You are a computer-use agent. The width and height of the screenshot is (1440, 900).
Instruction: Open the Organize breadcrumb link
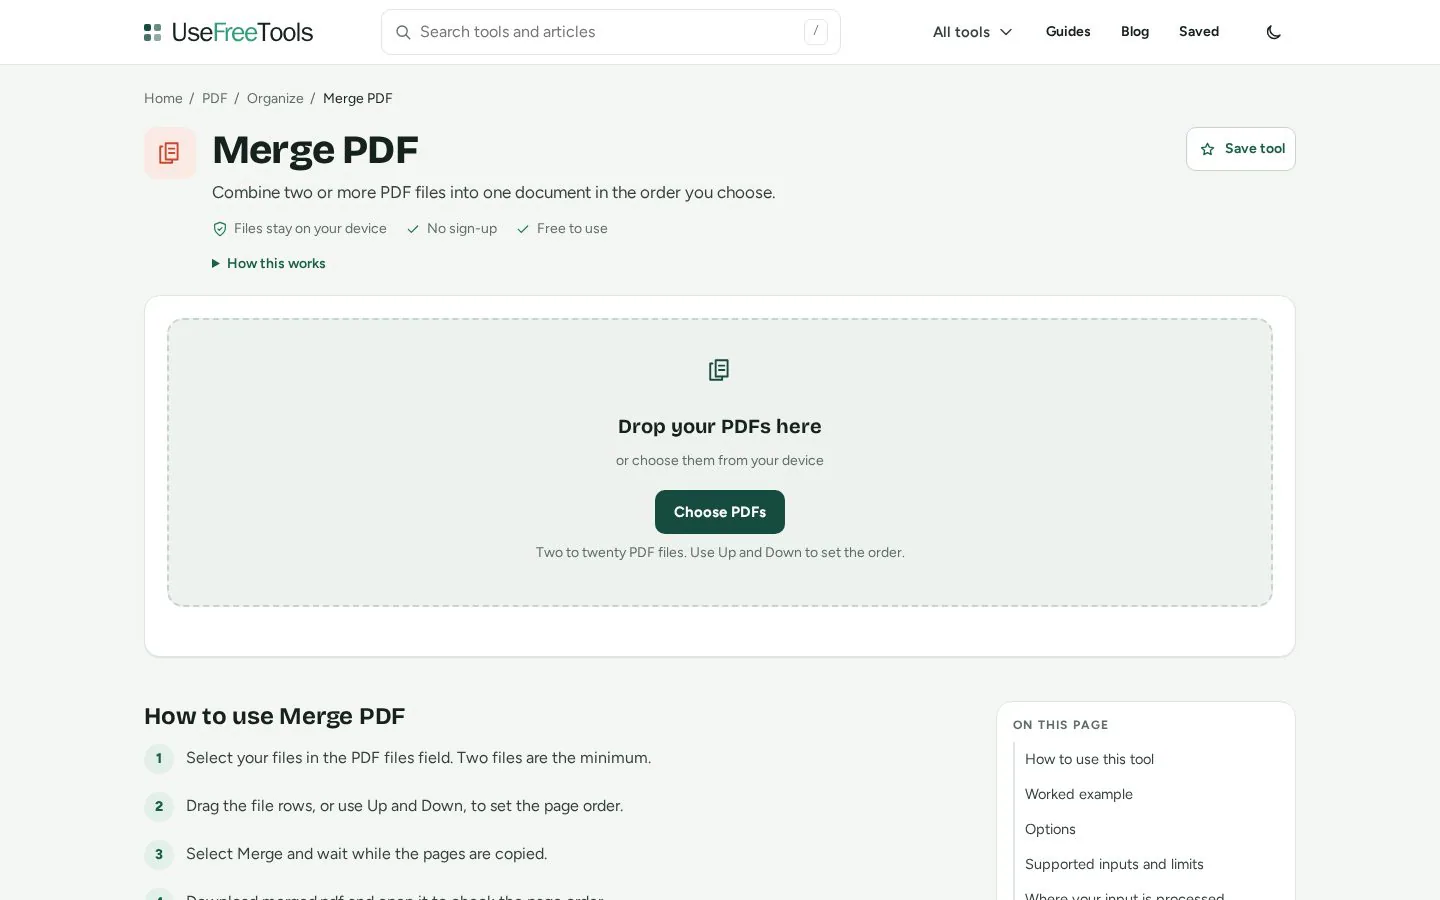pyautogui.click(x=275, y=99)
